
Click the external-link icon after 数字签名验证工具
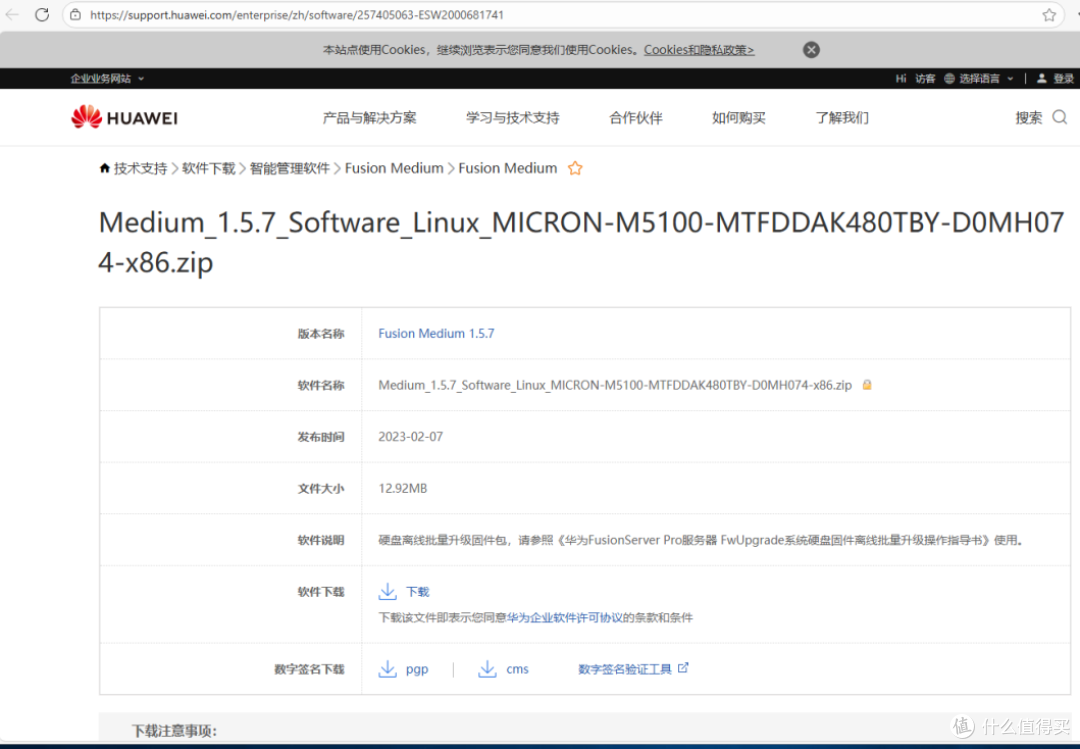[683, 668]
